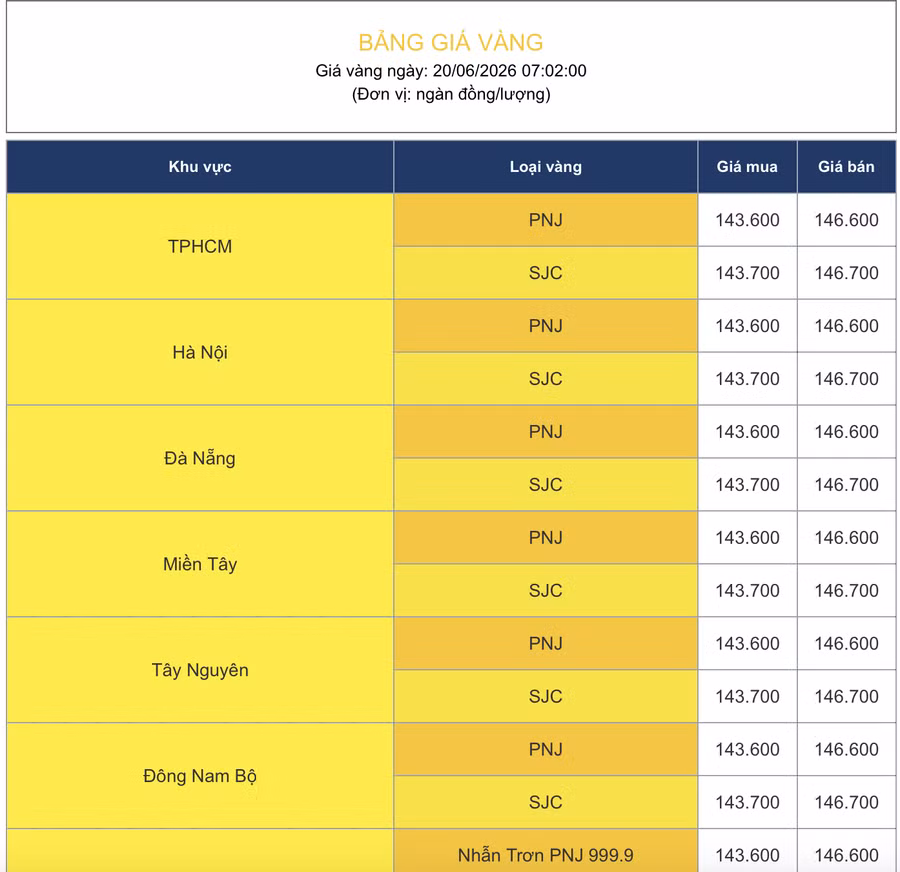Click sell price 146.700 for Đông Nam Bộ SJC

click(x=846, y=802)
